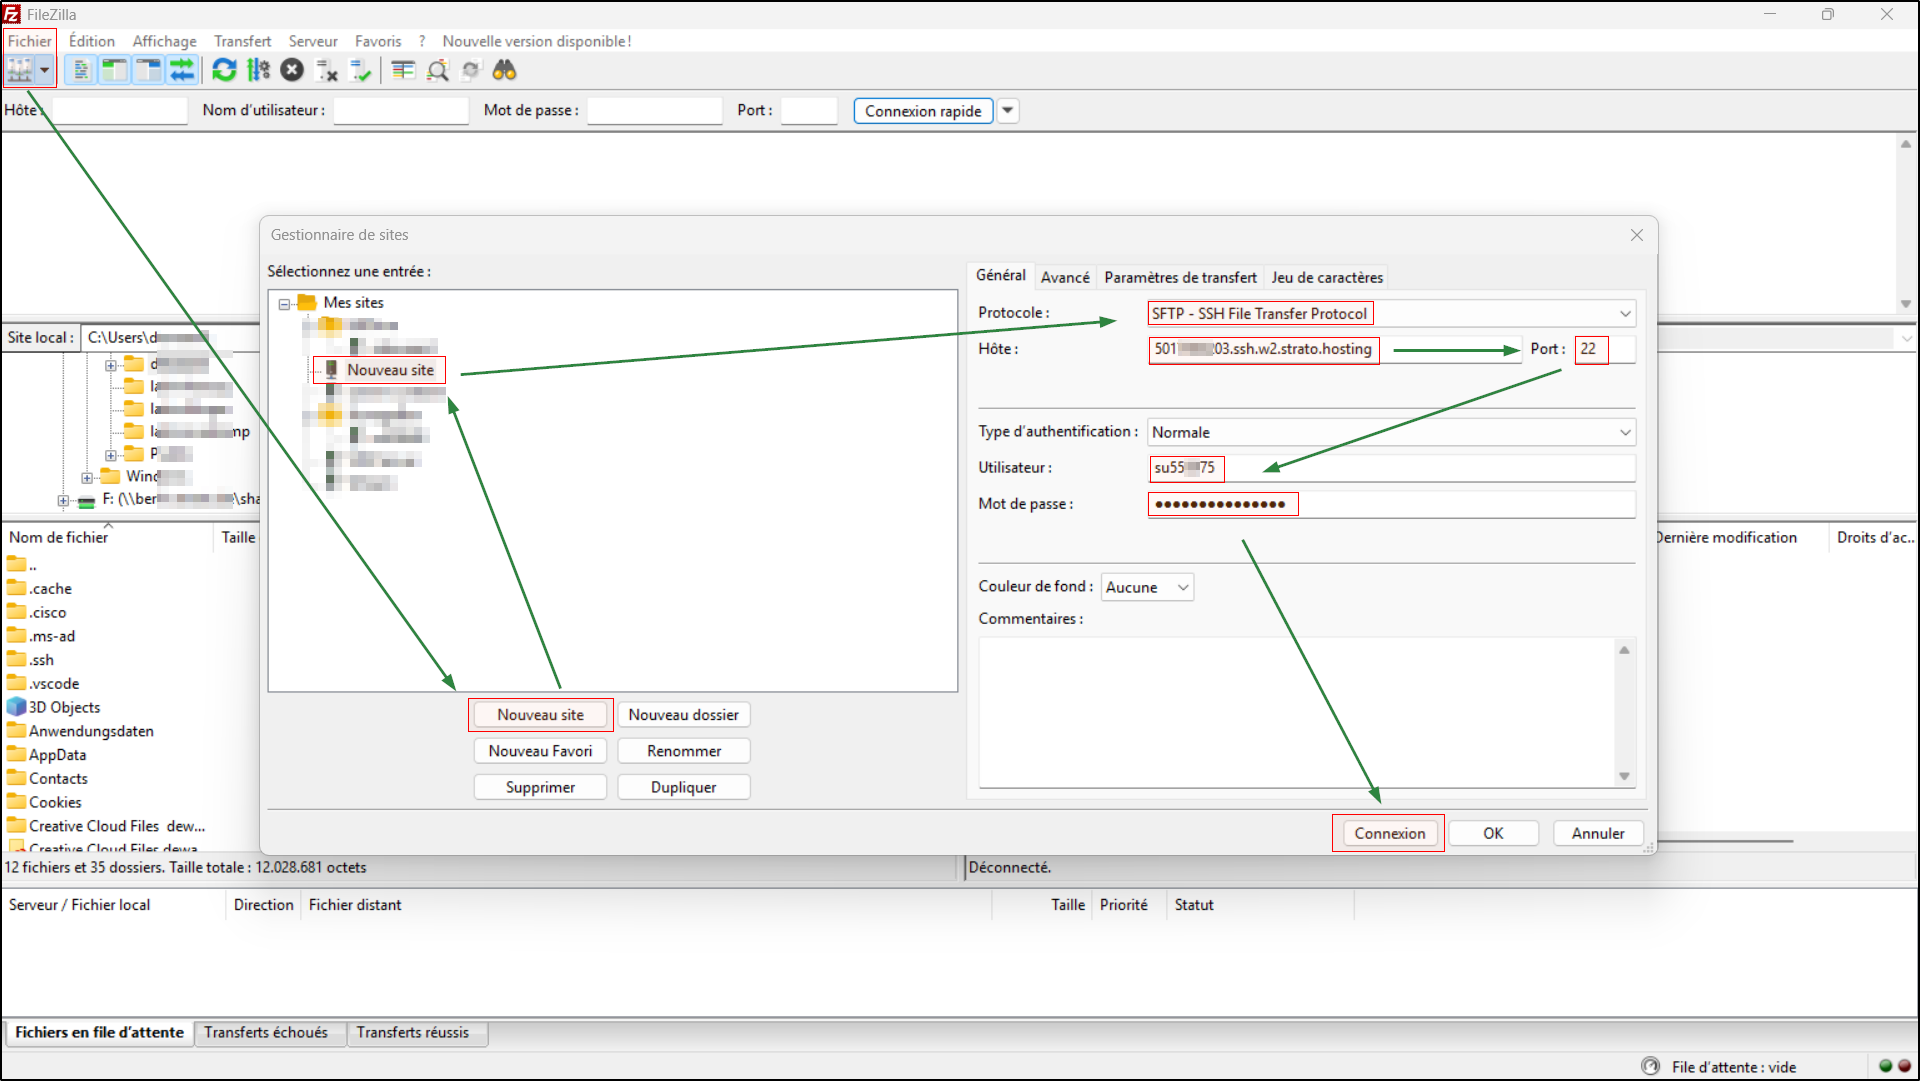Create a Nouveau dossier entry
The width and height of the screenshot is (1920, 1081).
pos(683,714)
